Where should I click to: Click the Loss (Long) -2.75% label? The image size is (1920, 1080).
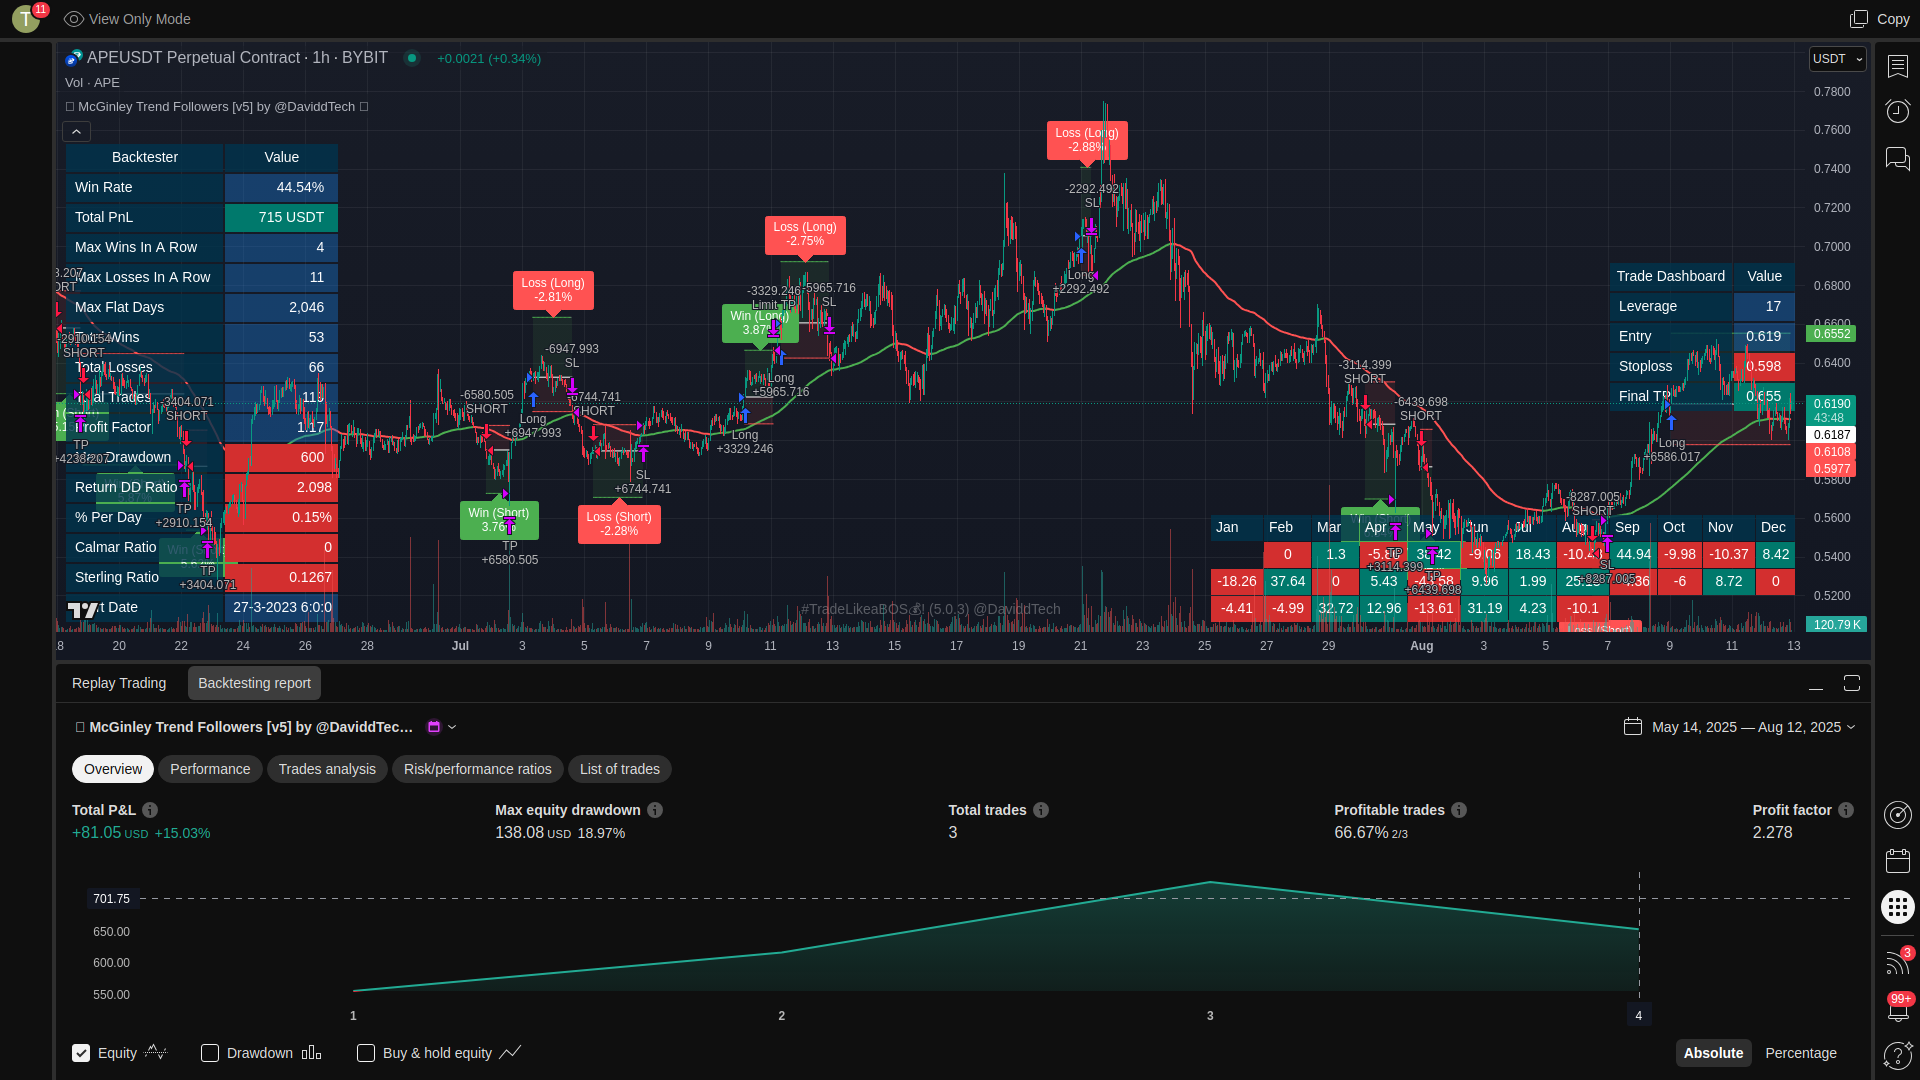tap(805, 234)
